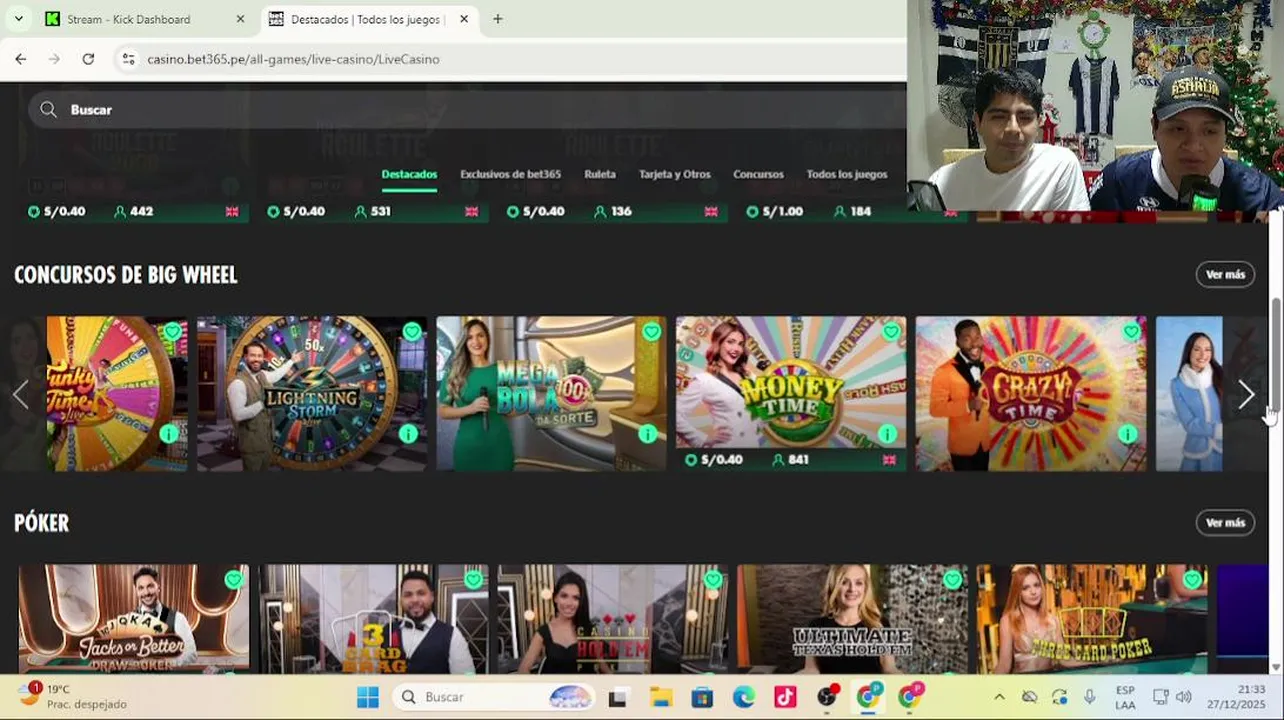Open TikTok app from taskbar
The height and width of the screenshot is (720, 1284).
[785, 697]
